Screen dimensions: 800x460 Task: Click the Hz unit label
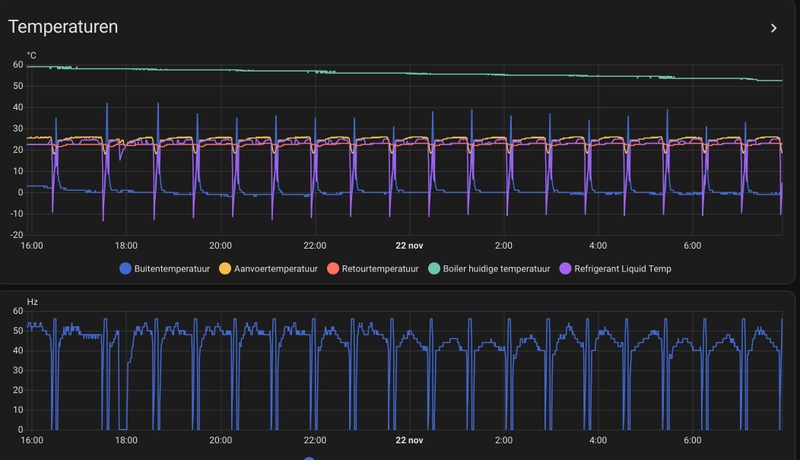click(32, 302)
